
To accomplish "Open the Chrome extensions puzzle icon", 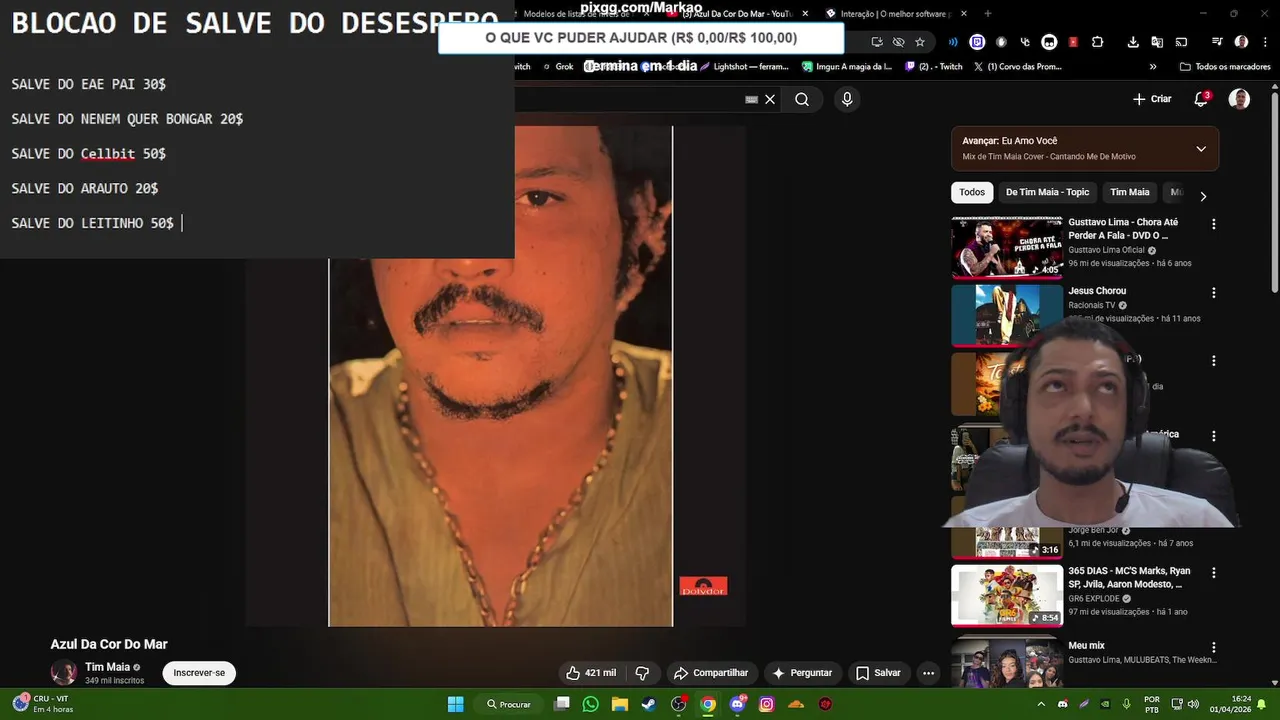I will 1097,42.
